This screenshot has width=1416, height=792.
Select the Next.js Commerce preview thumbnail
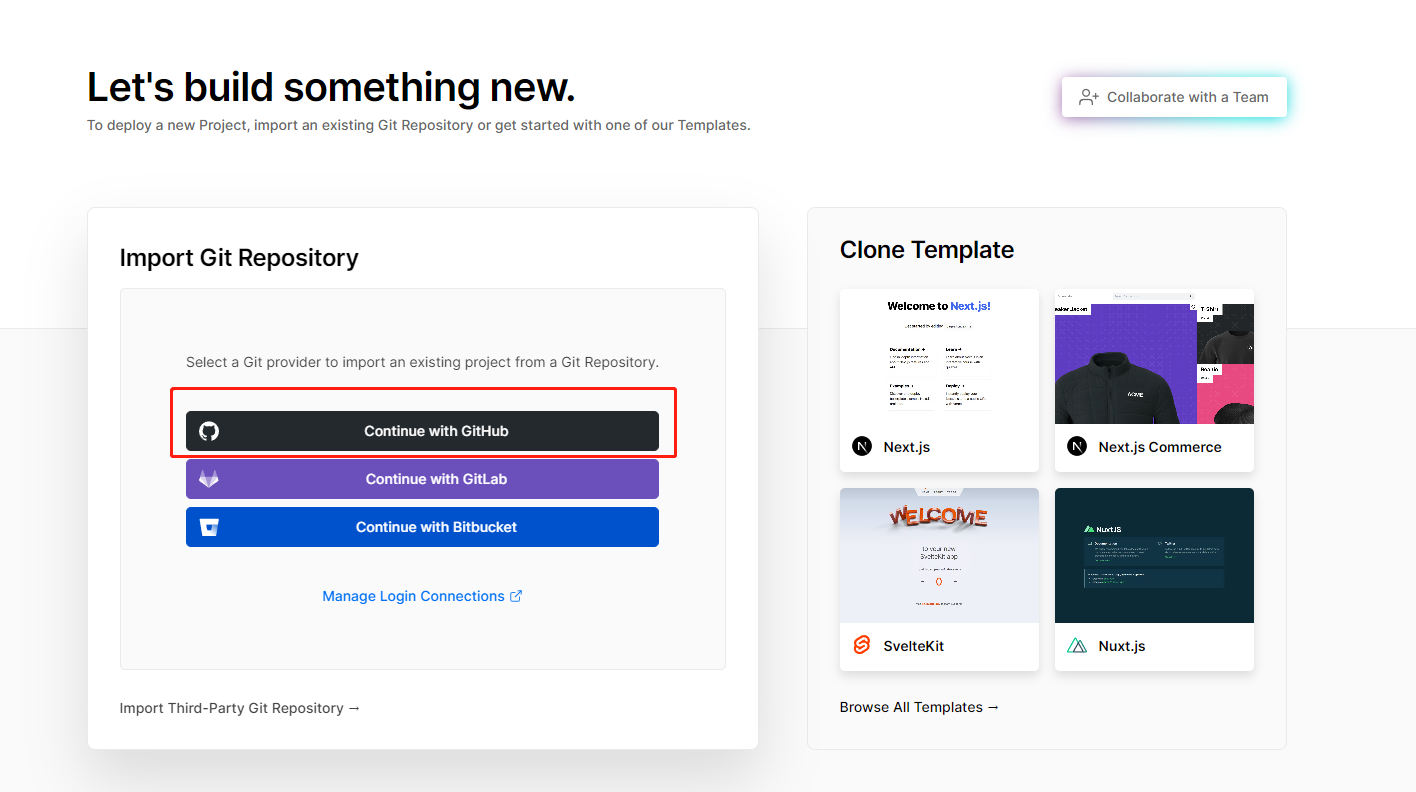1154,356
